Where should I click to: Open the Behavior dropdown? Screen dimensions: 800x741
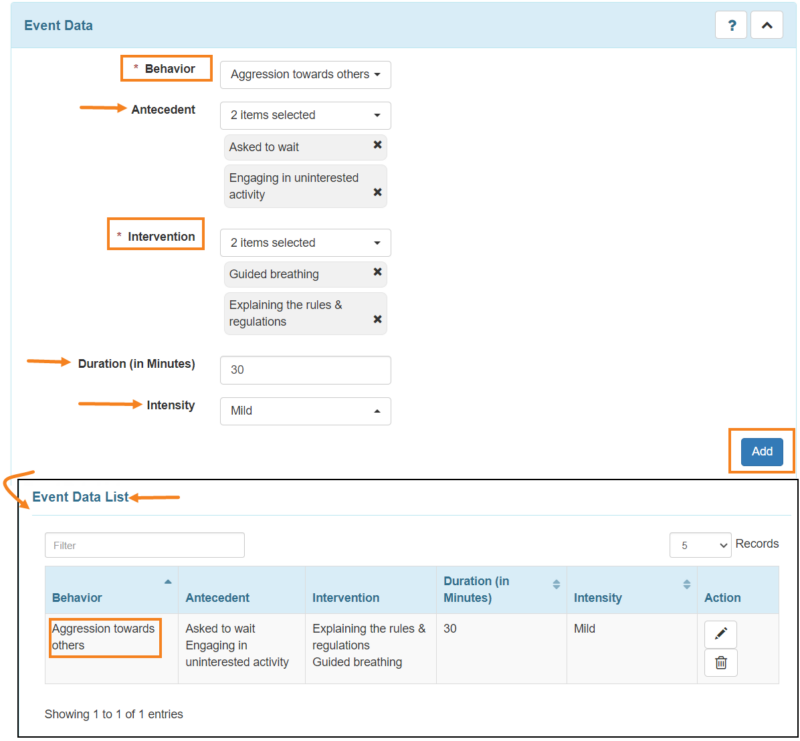click(x=305, y=74)
